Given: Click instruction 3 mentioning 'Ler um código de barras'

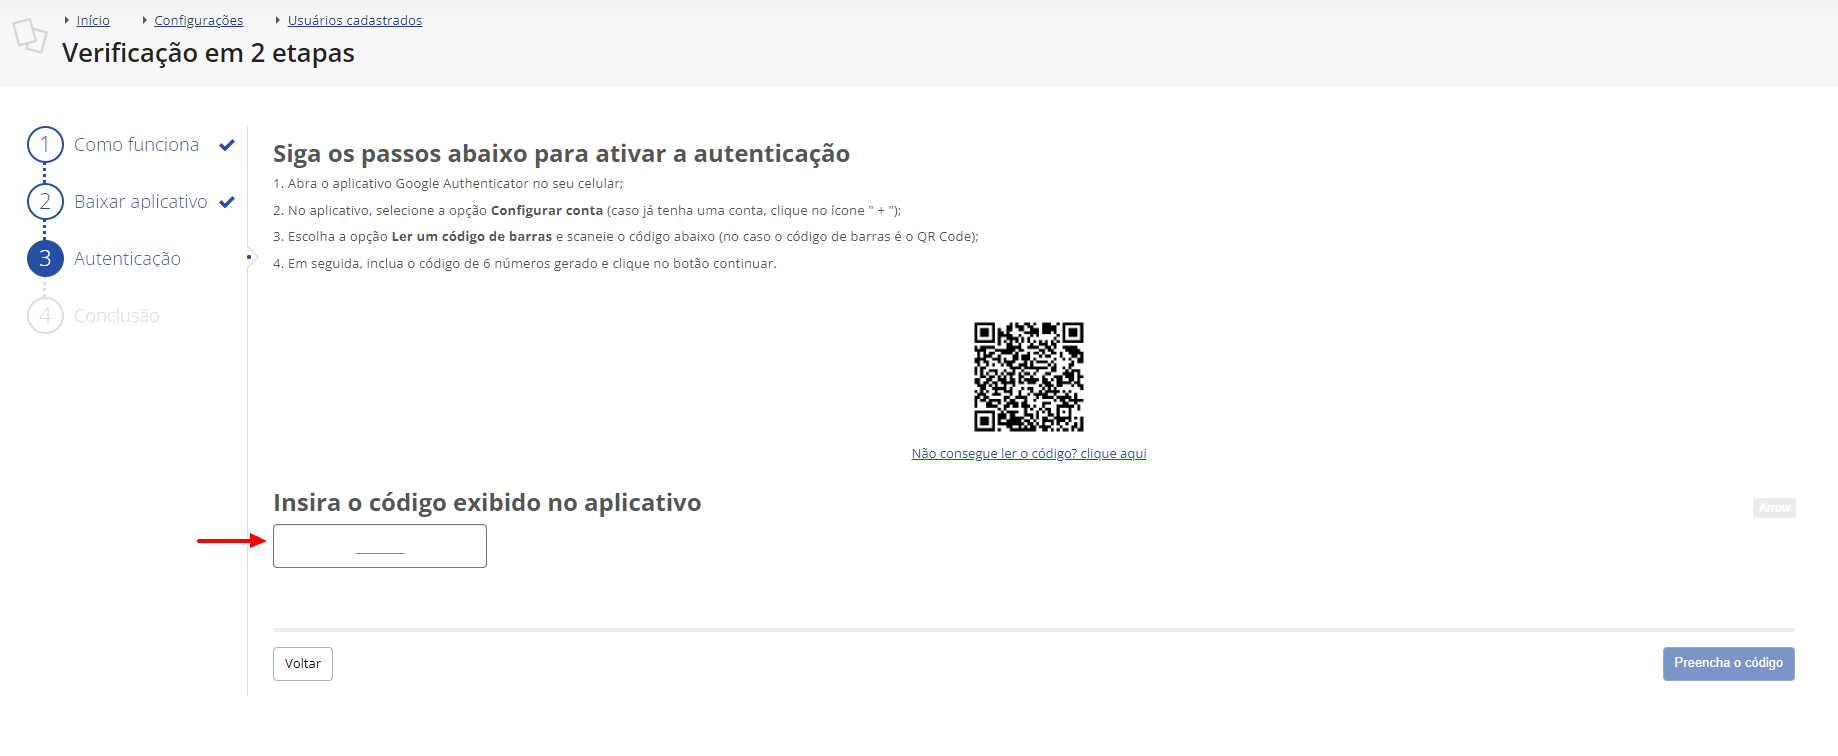Looking at the screenshot, I should [x=626, y=237].
